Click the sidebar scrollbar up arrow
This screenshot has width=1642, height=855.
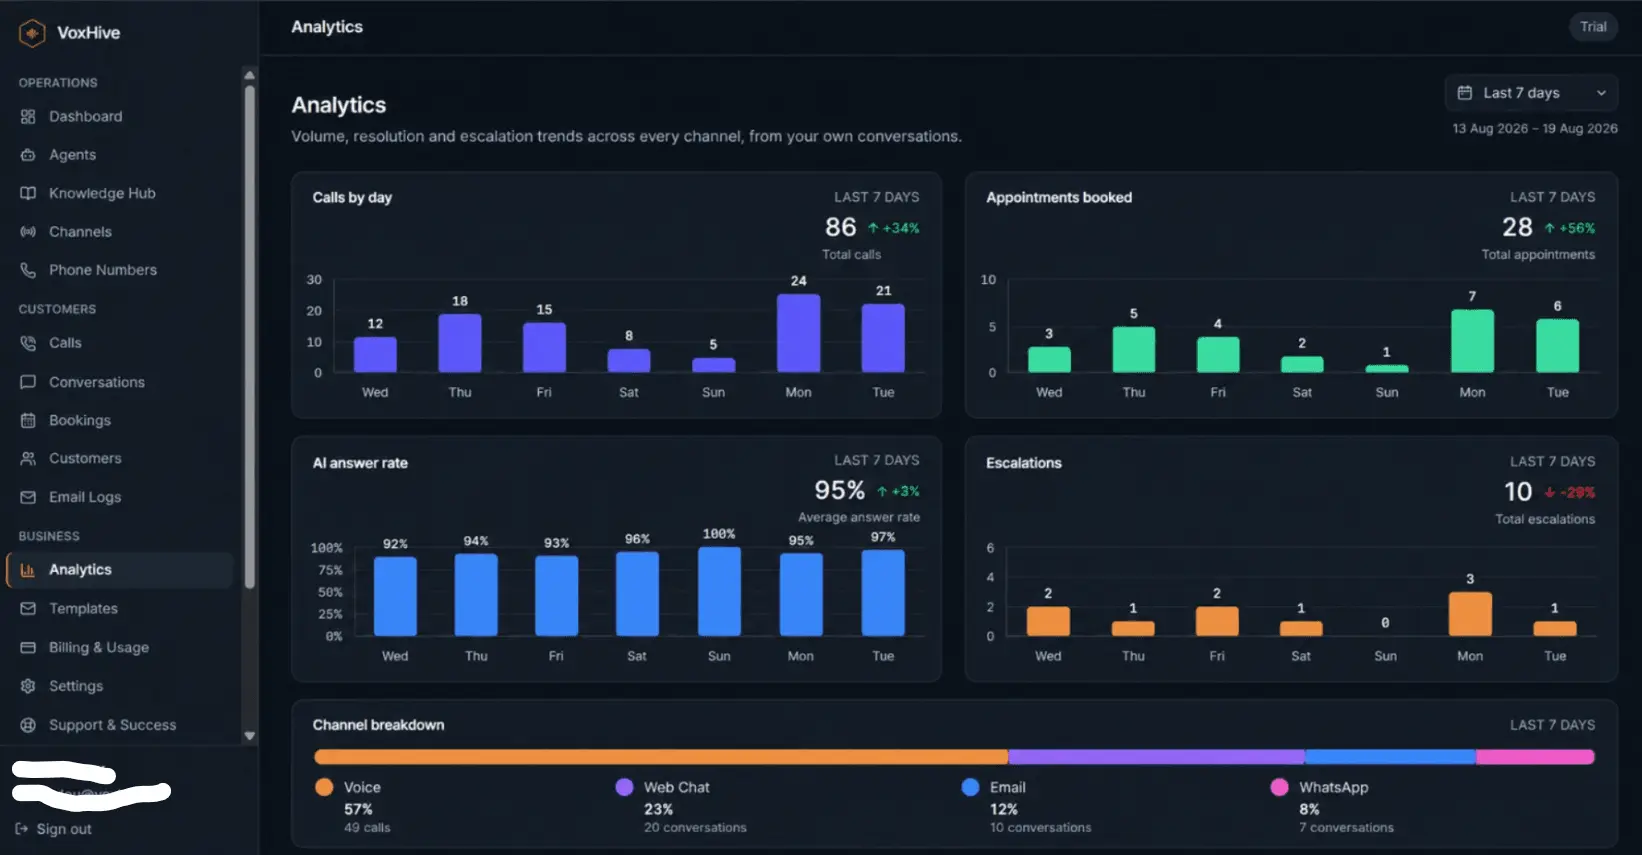(x=250, y=75)
